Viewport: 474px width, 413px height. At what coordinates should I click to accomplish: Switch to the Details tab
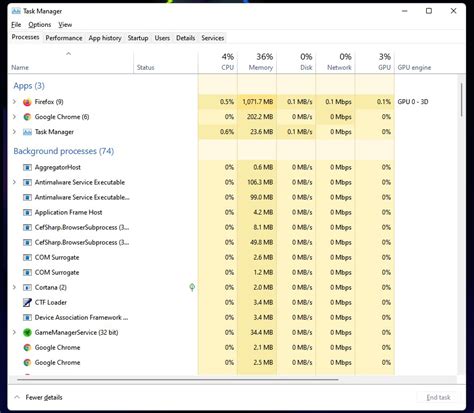(x=185, y=38)
